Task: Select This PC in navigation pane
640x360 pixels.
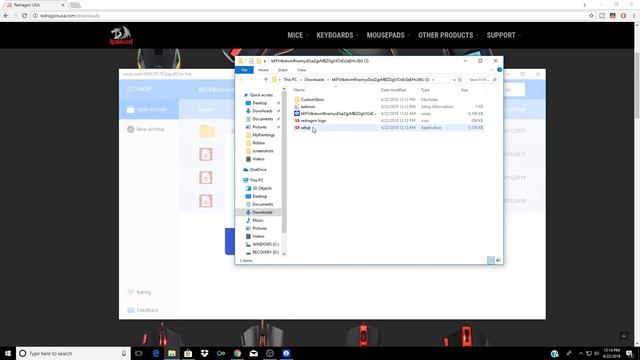Action: click(256, 180)
